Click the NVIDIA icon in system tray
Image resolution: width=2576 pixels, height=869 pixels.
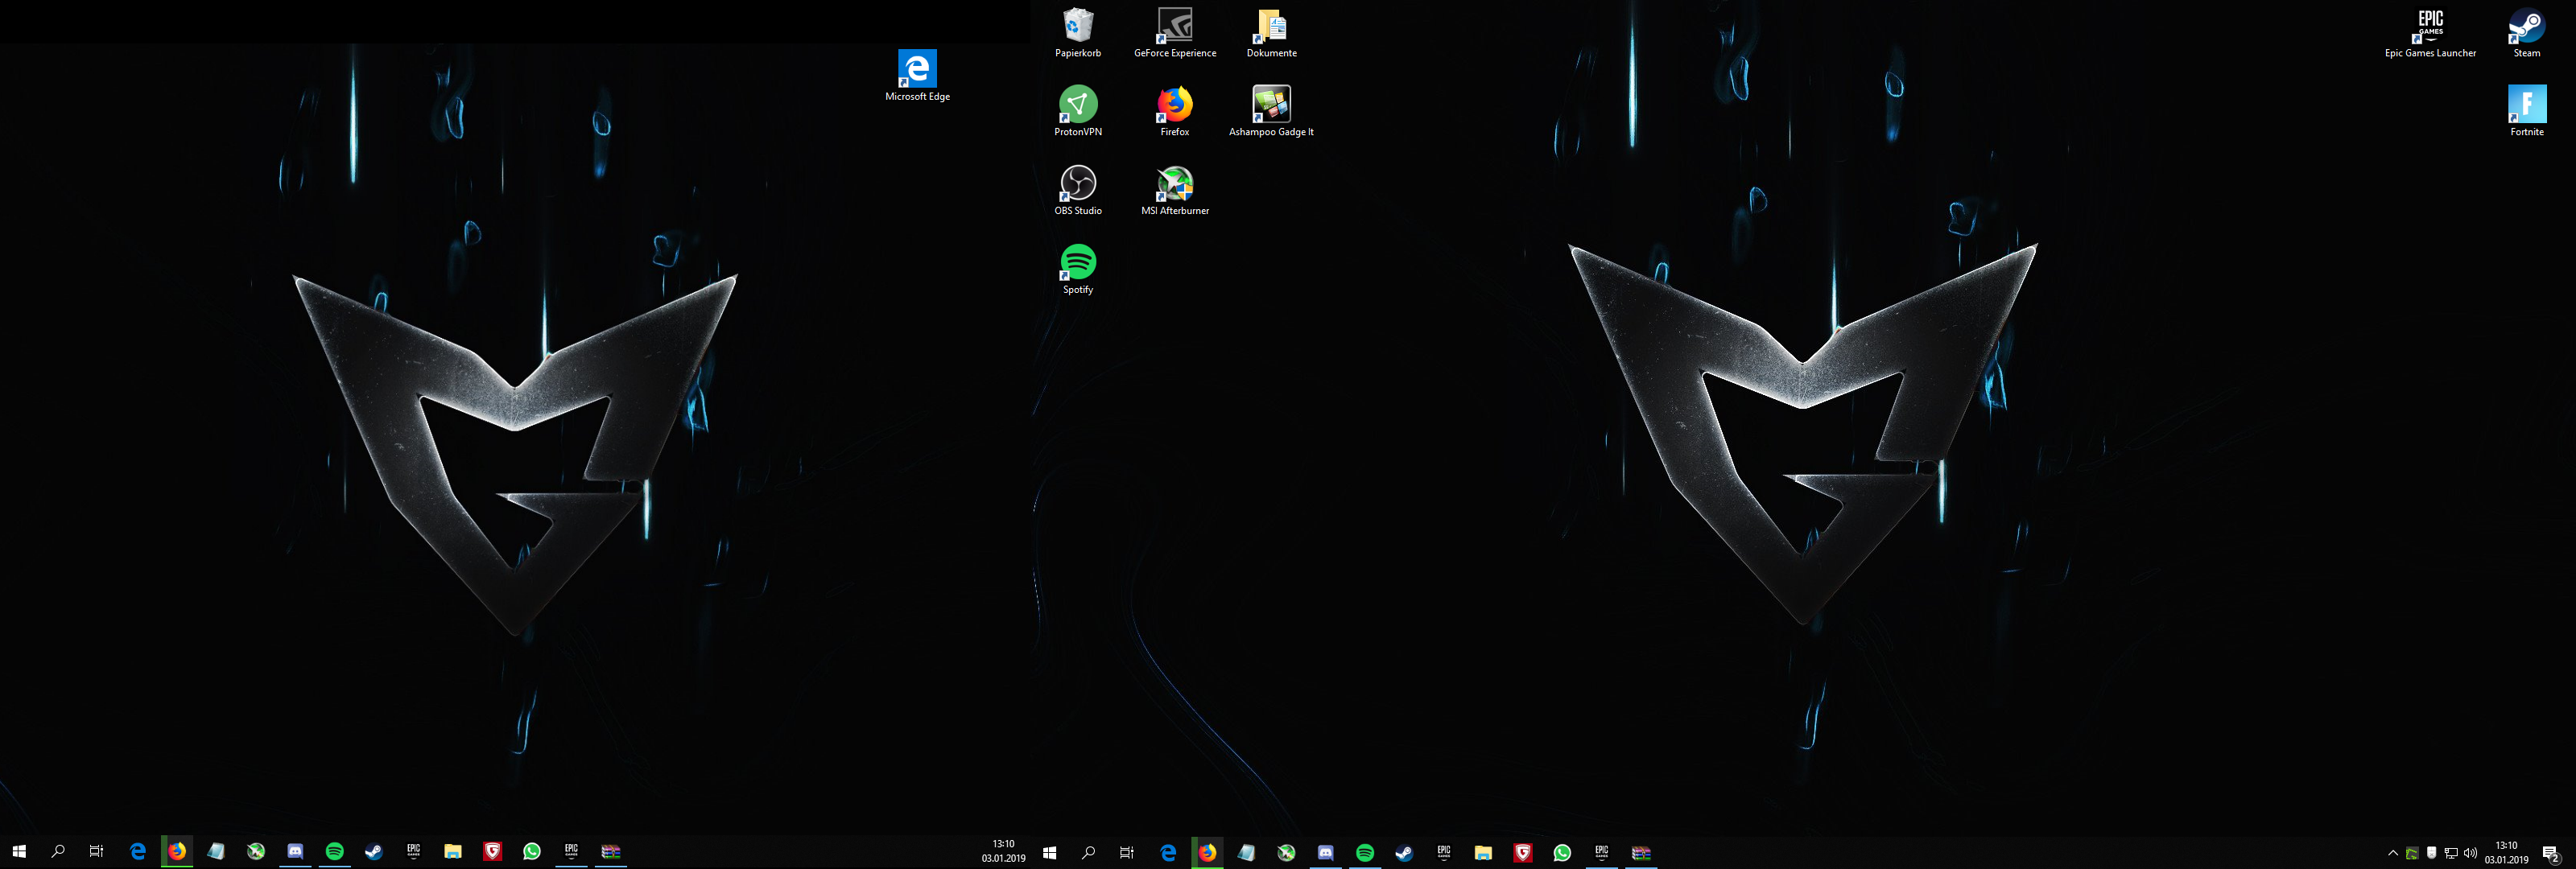[x=2412, y=853]
